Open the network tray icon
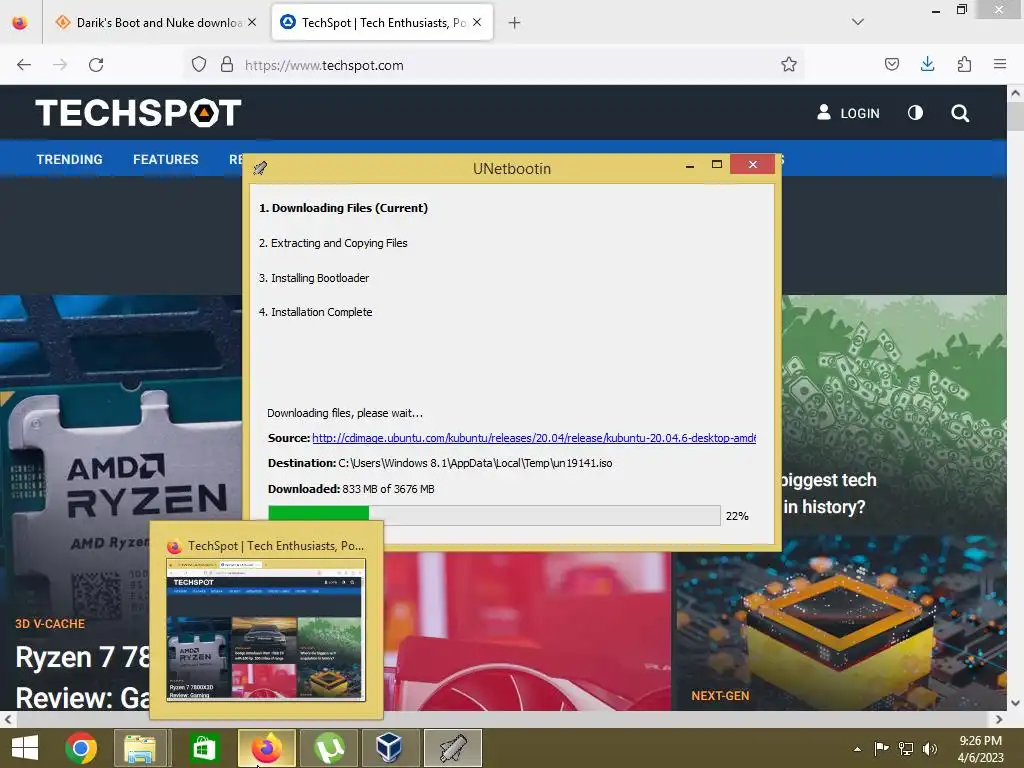The width and height of the screenshot is (1024, 768). [906, 748]
